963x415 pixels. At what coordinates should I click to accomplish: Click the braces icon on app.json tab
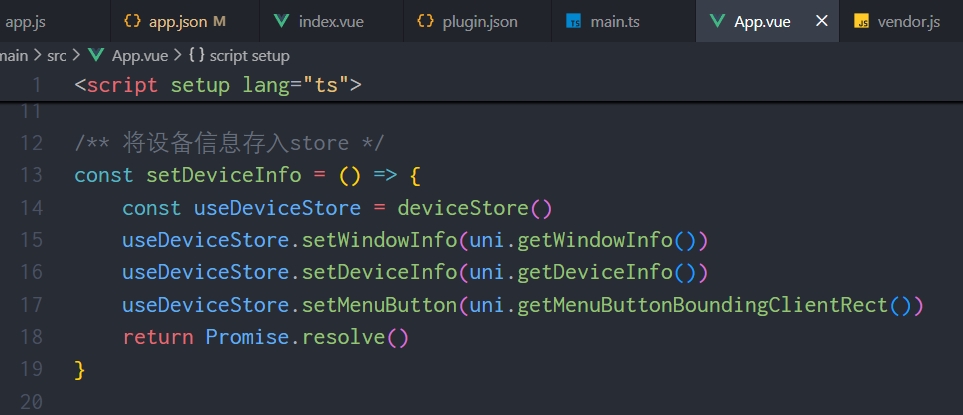(x=132, y=21)
